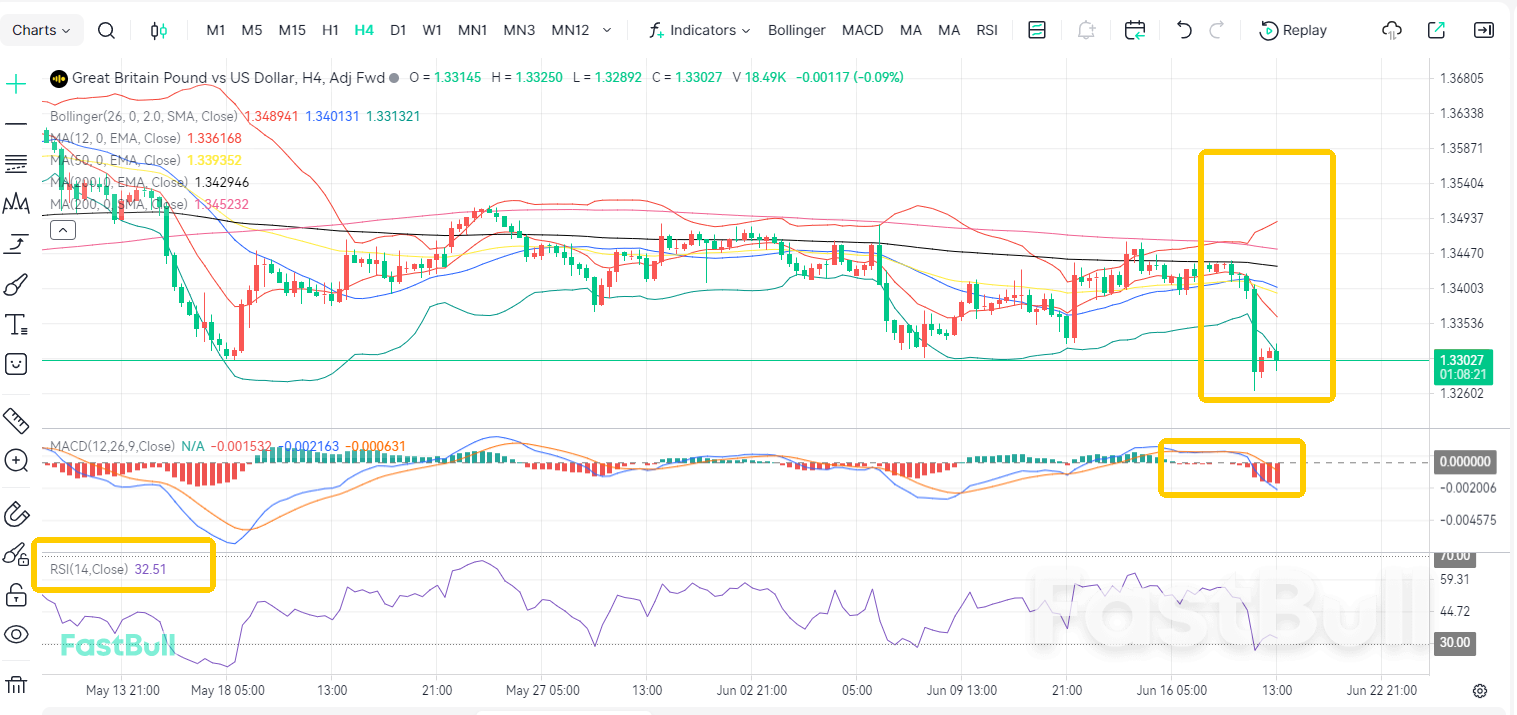Open the Indicators dropdown menu

point(700,30)
